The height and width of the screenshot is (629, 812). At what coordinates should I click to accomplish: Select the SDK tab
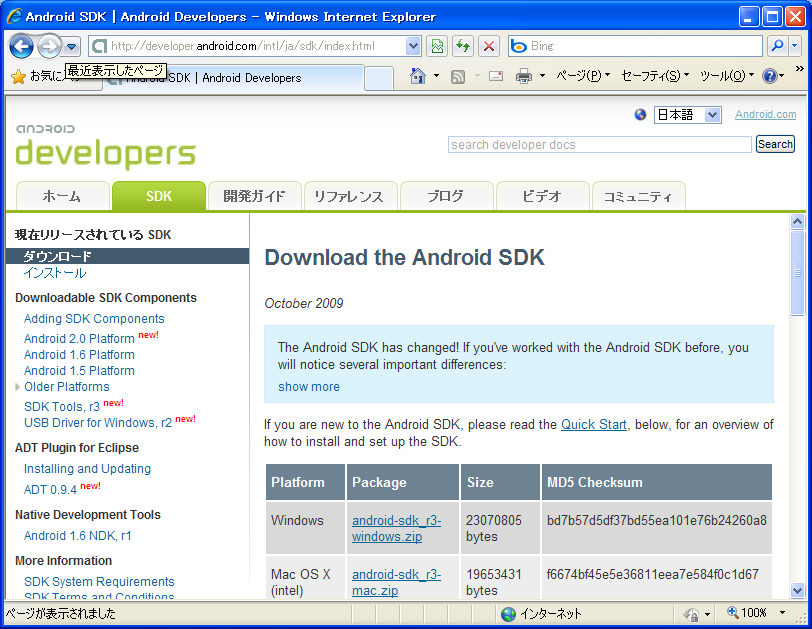[x=158, y=196]
